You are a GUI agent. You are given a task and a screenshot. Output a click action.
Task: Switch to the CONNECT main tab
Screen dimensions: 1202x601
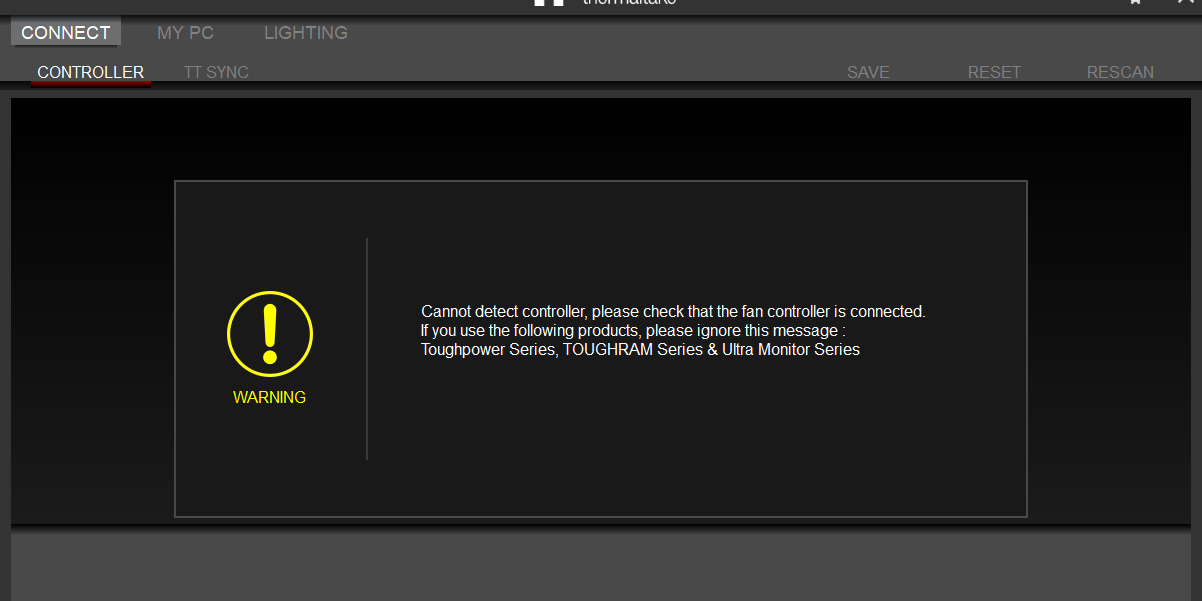click(x=66, y=33)
